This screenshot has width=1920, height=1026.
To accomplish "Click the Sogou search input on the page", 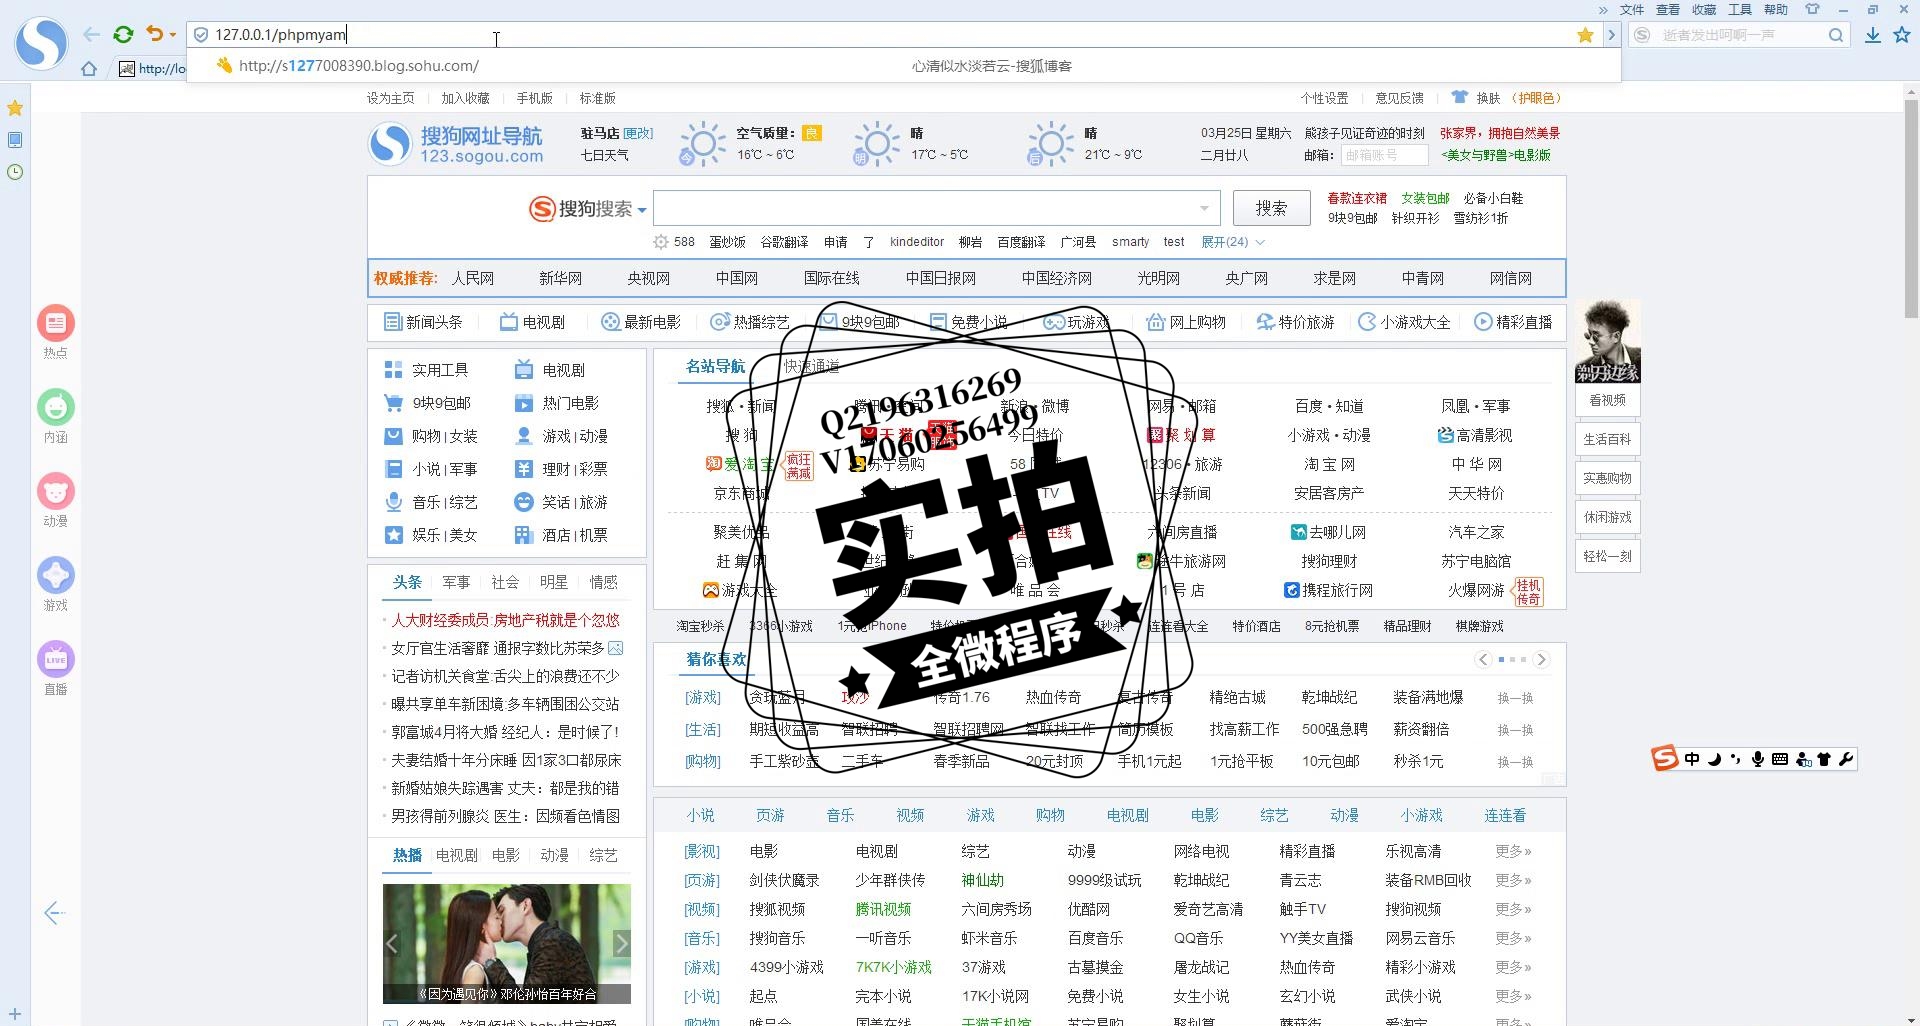I will (925, 208).
